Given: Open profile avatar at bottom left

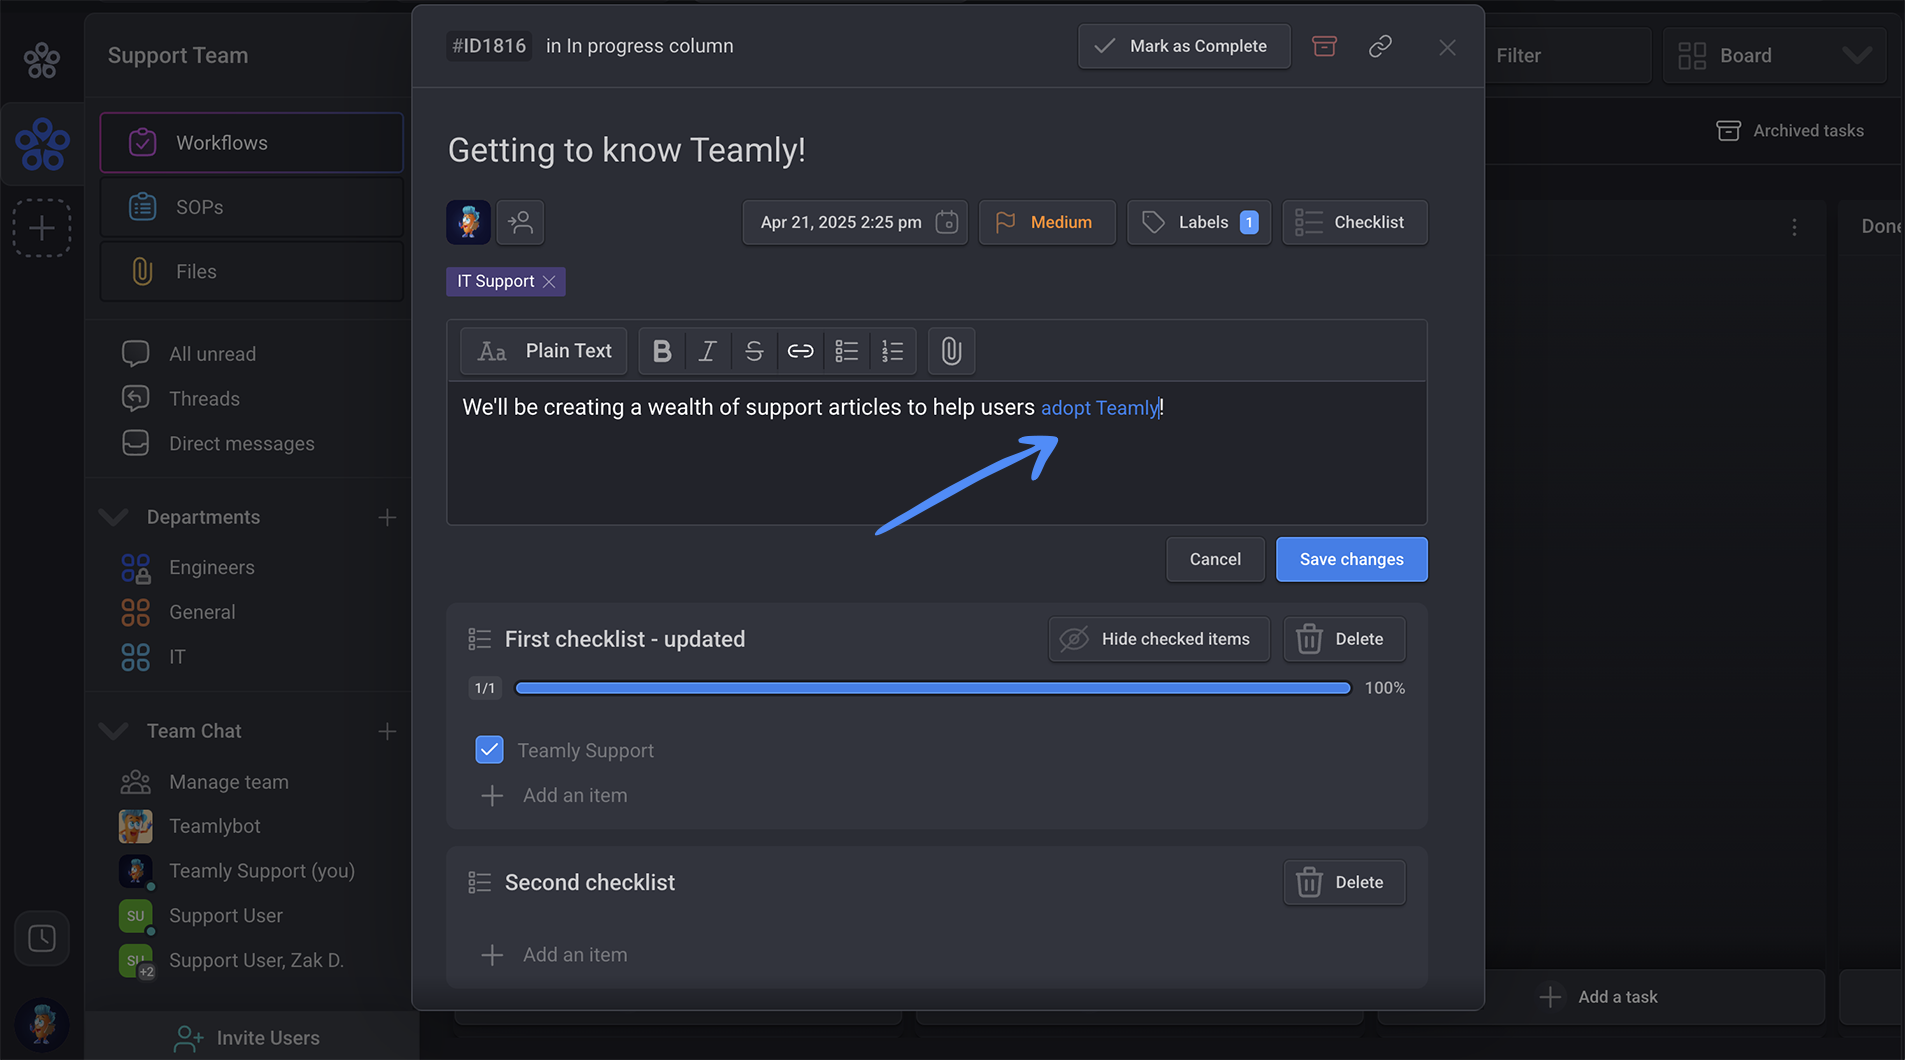Looking at the screenshot, I should (x=42, y=1023).
